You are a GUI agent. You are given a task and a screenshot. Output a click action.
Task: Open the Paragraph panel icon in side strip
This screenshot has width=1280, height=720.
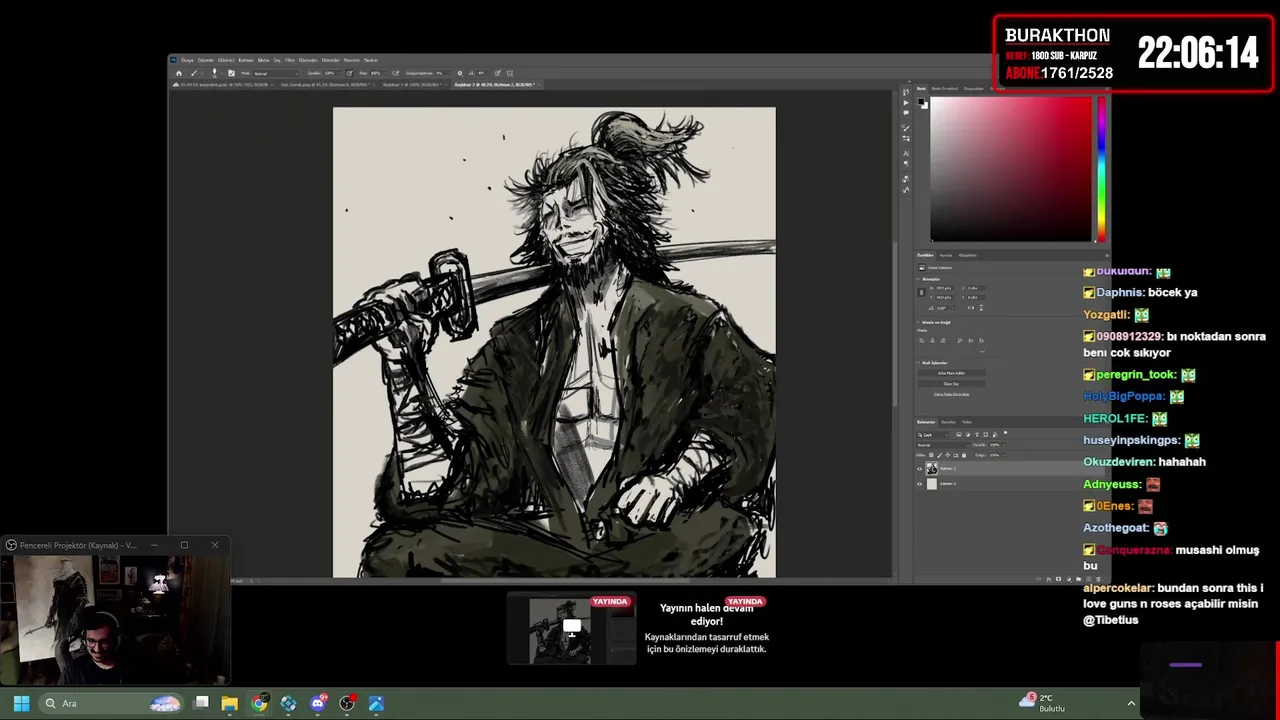click(x=906, y=164)
